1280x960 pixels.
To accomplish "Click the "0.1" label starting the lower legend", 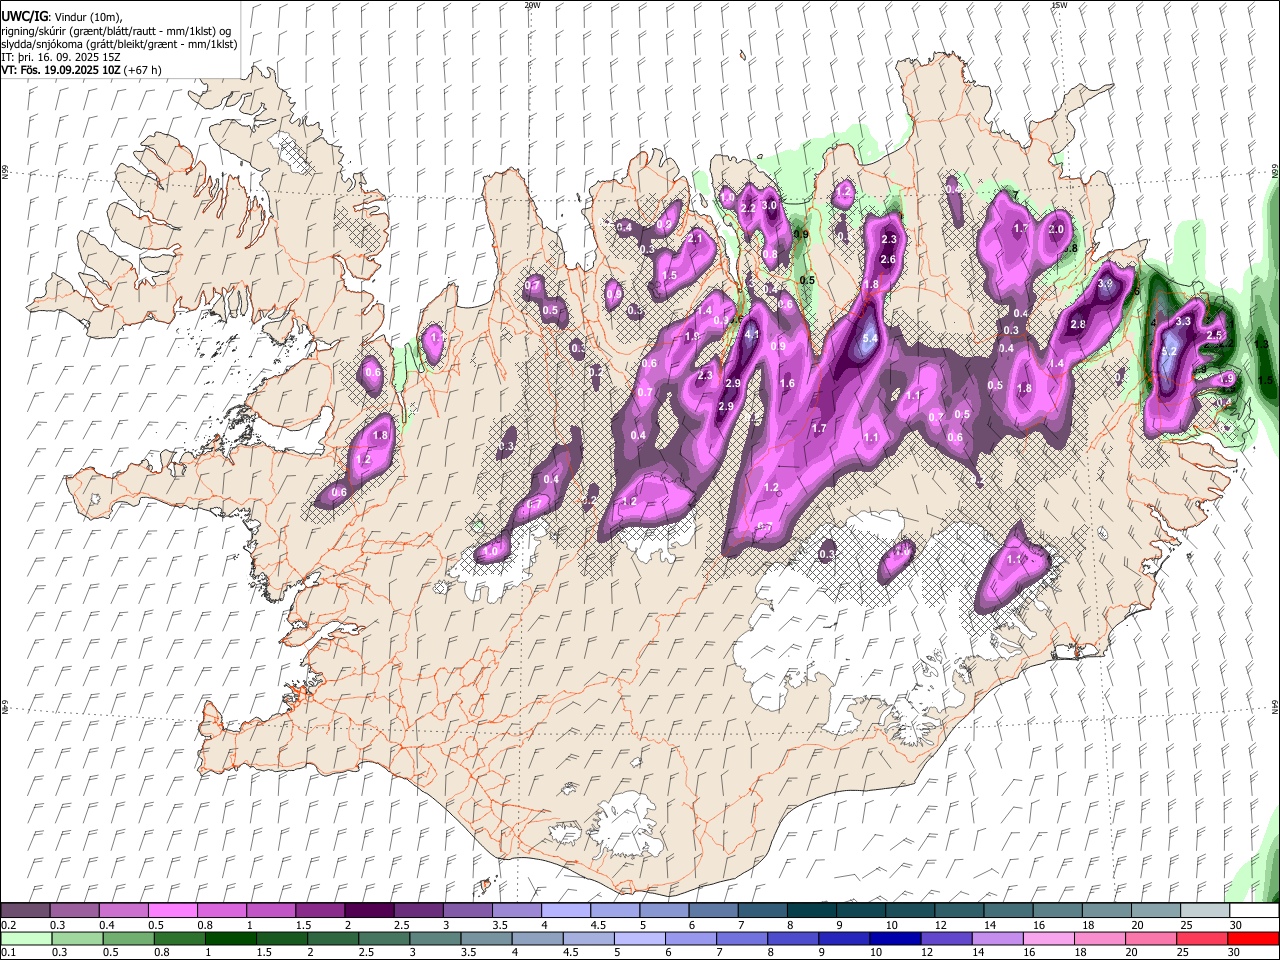I will (x=9, y=952).
